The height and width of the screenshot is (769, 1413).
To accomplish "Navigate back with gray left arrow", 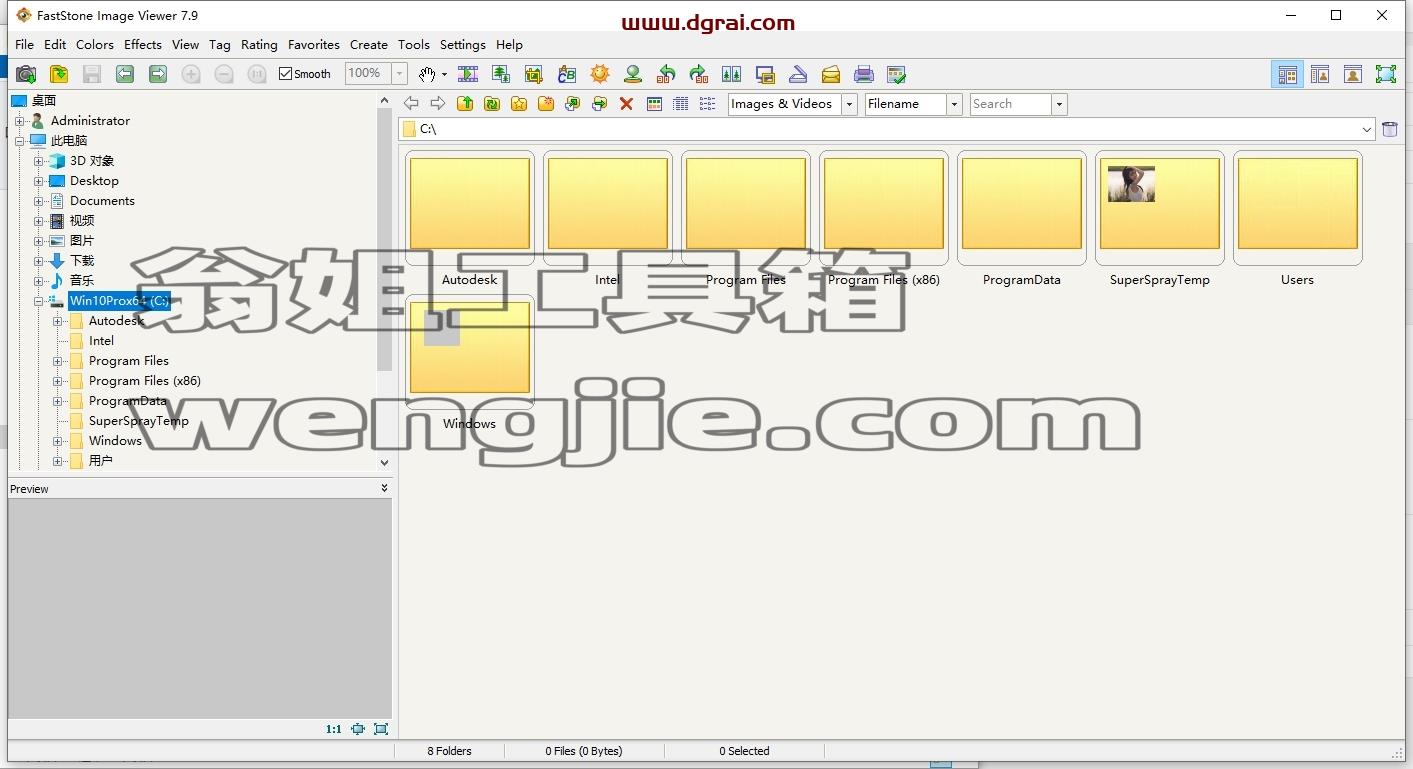I will pos(411,104).
